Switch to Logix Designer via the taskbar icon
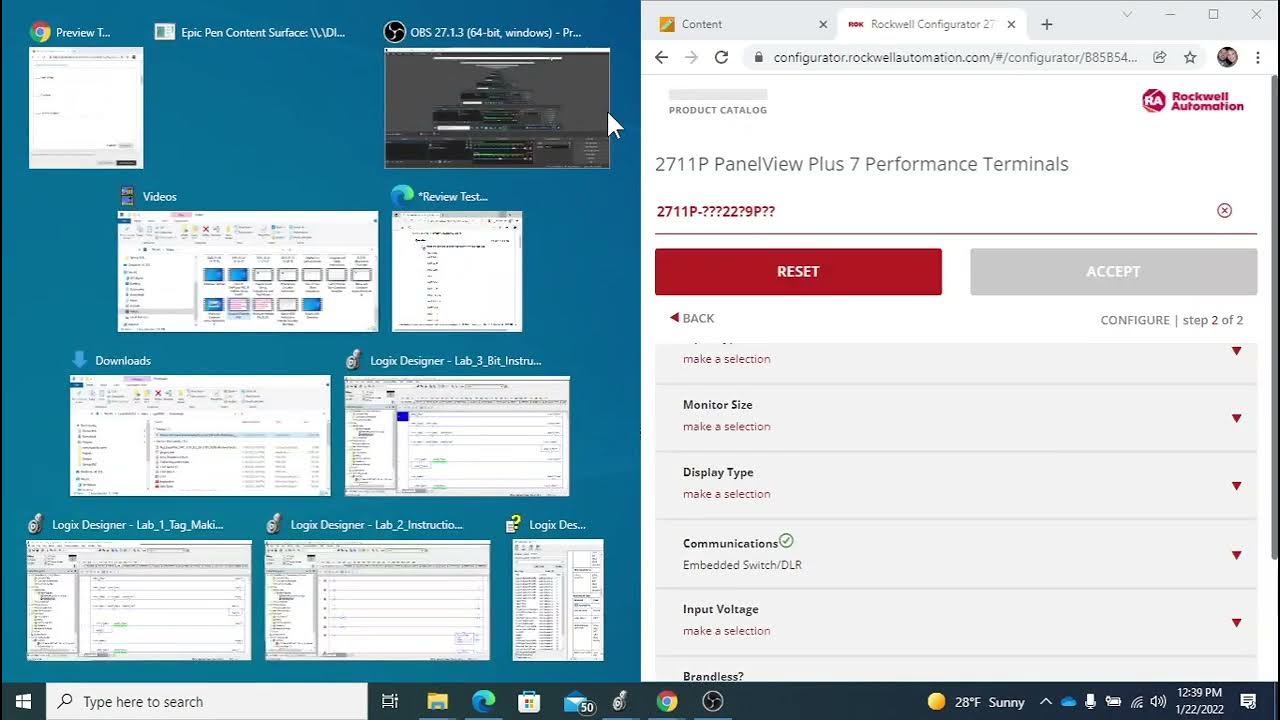 click(x=621, y=702)
